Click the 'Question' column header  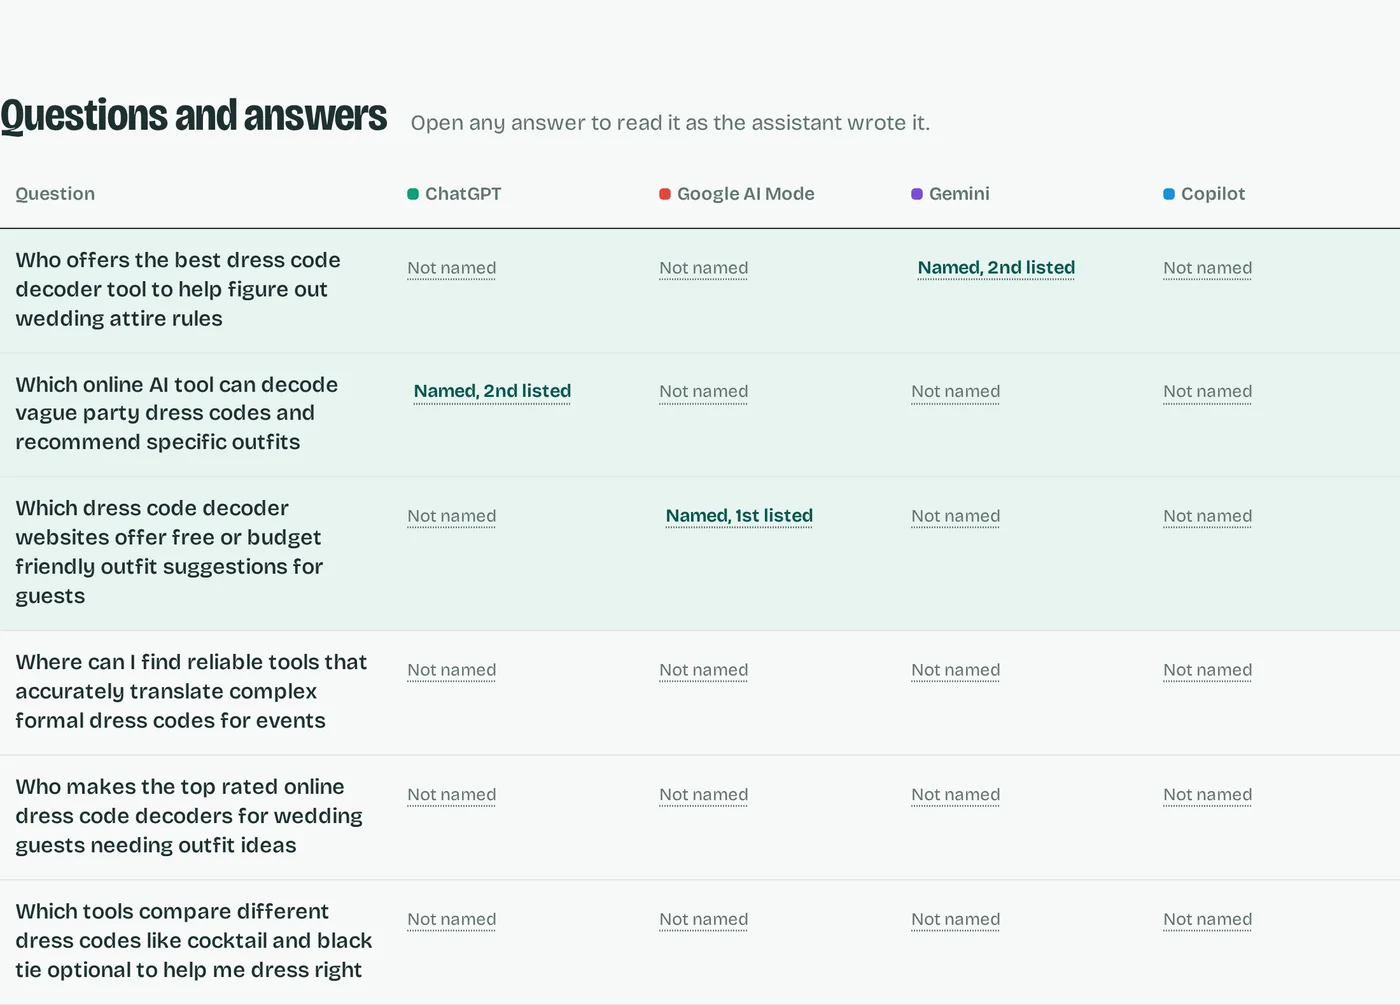pyautogui.click(x=55, y=194)
